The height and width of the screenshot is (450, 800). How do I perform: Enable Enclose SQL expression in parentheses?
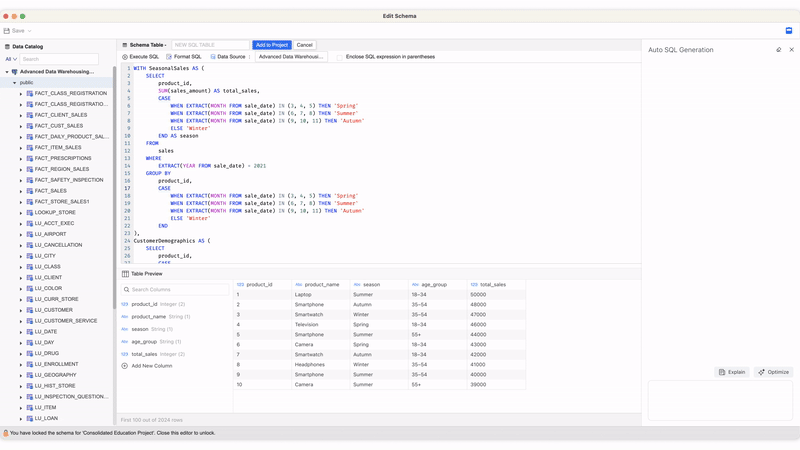(x=340, y=57)
